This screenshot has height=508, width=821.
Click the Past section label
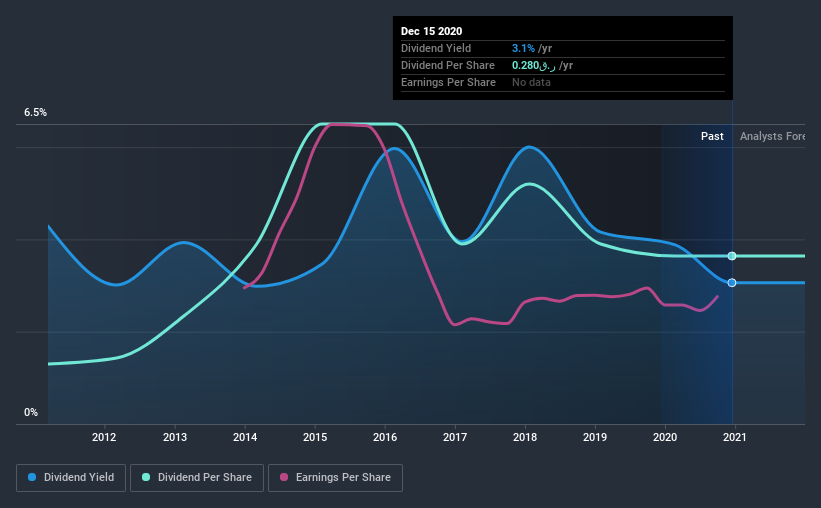pyautogui.click(x=712, y=136)
